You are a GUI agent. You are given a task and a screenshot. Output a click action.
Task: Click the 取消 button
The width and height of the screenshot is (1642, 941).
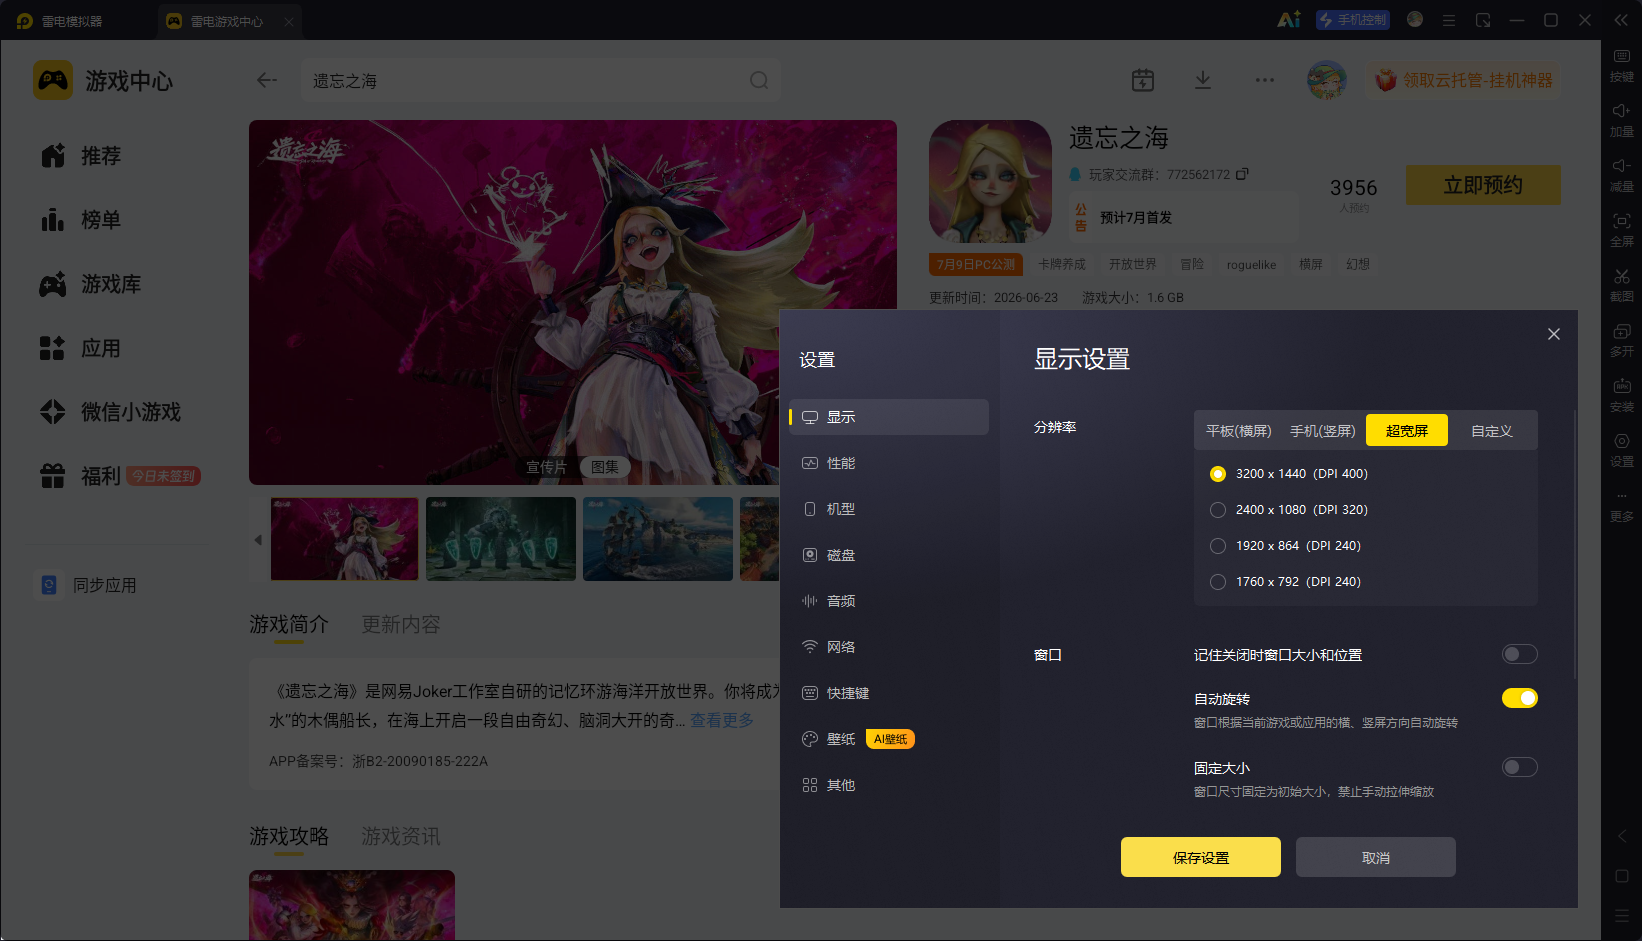(x=1375, y=857)
